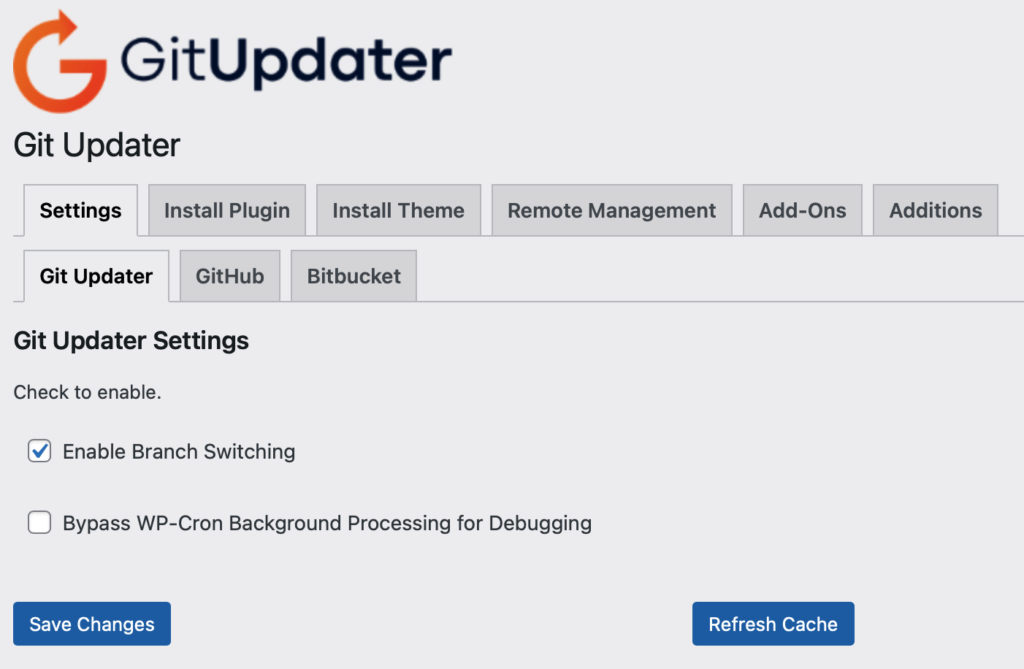1024x669 pixels.
Task: Select the Git Updater sub-tab
Action: point(96,276)
